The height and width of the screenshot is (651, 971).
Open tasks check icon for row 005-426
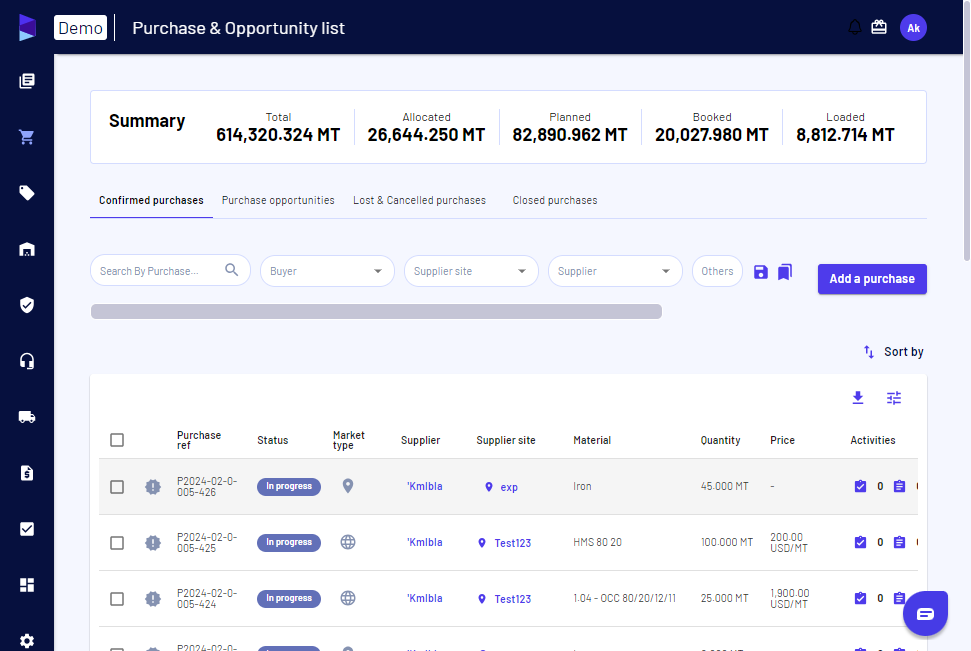tap(860, 486)
